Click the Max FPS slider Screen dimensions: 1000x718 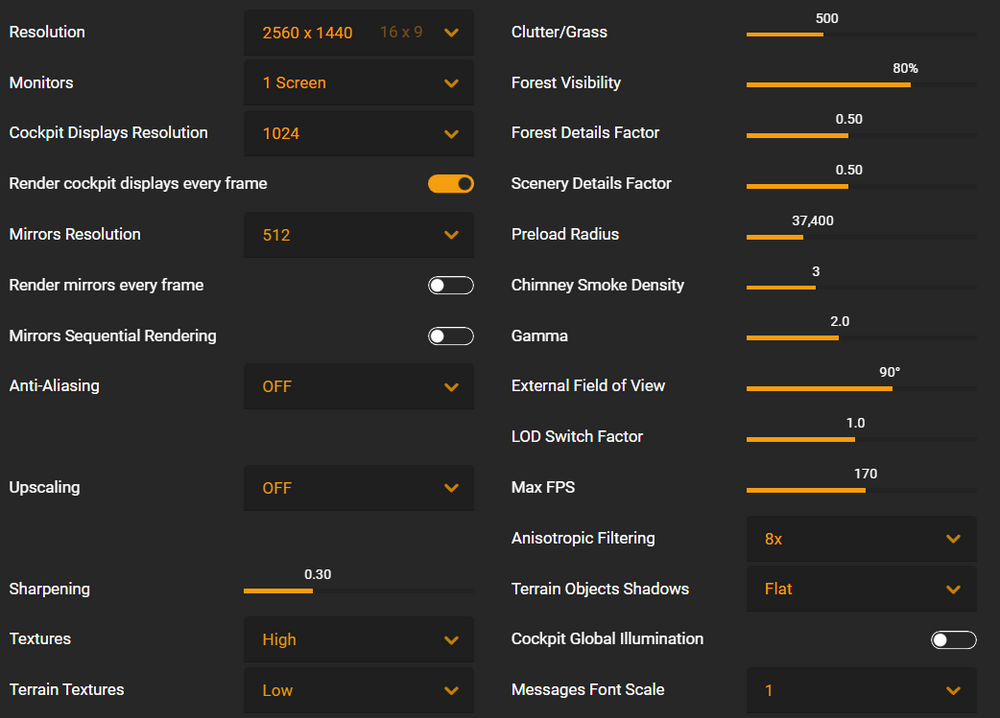(x=865, y=490)
